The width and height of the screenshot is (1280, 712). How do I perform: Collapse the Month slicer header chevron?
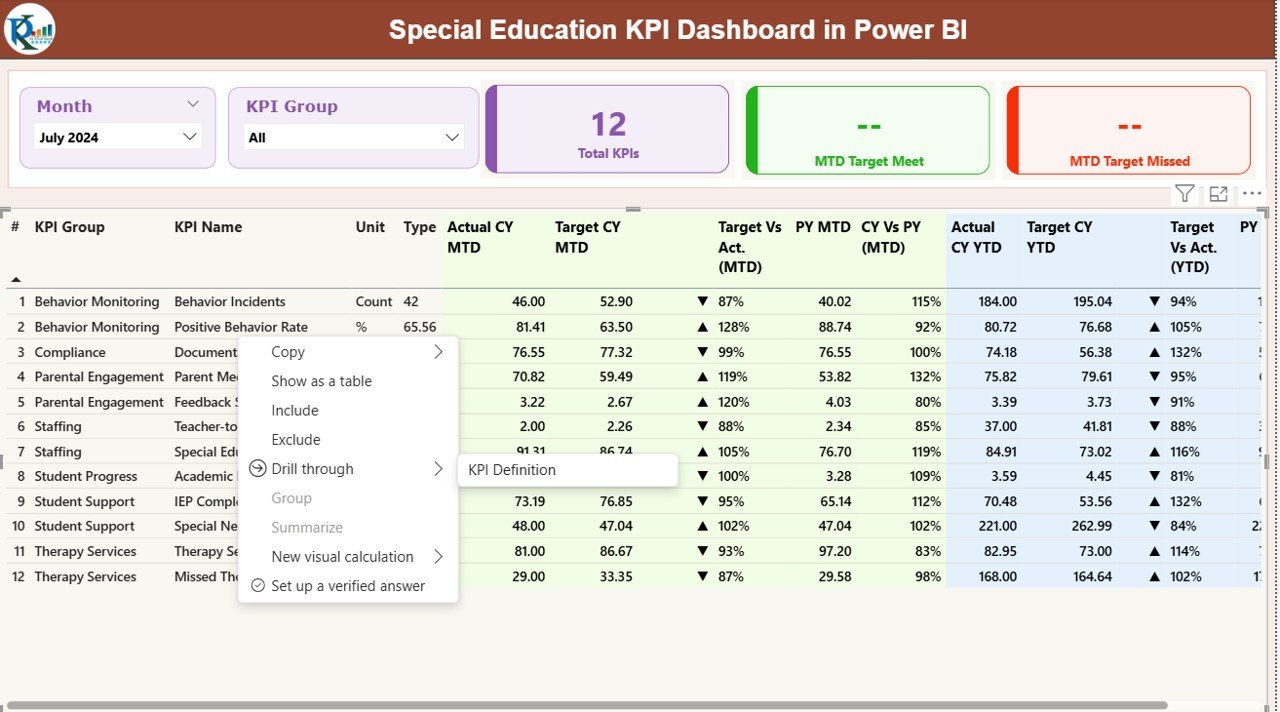[x=193, y=104]
